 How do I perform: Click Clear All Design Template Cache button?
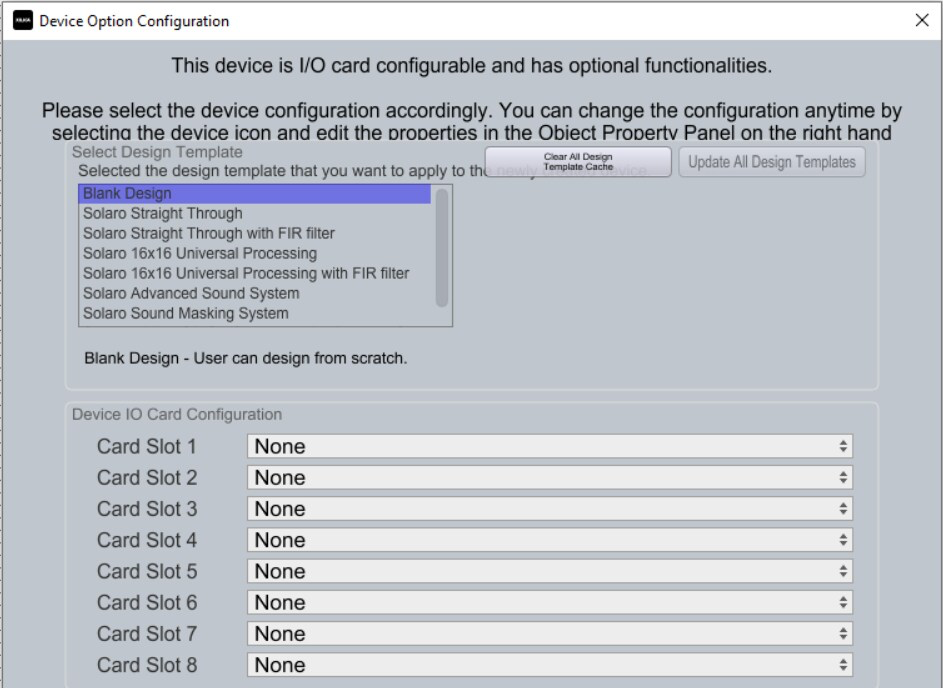point(578,162)
